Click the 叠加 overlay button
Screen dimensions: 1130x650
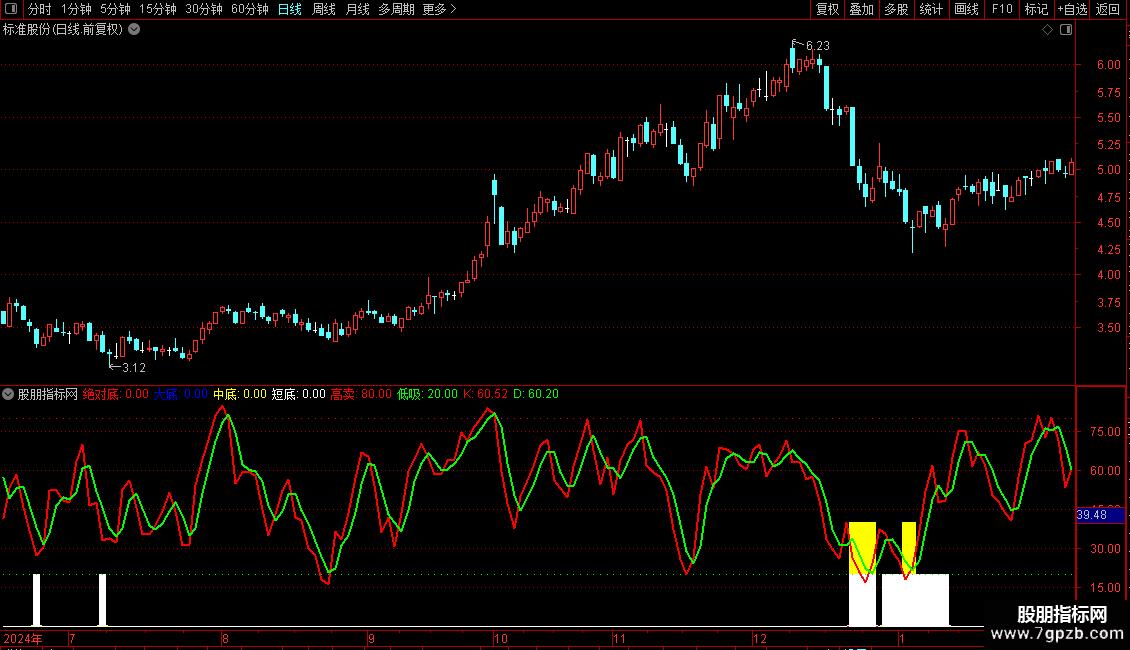click(862, 9)
